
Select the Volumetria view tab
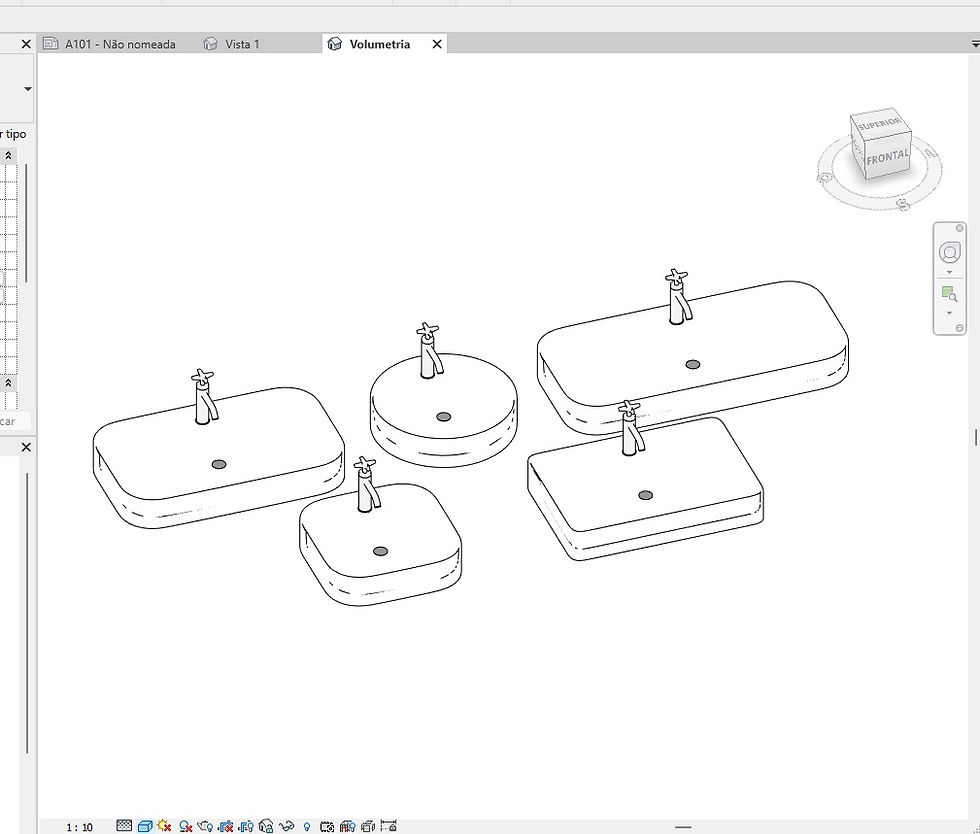pyautogui.click(x=379, y=44)
